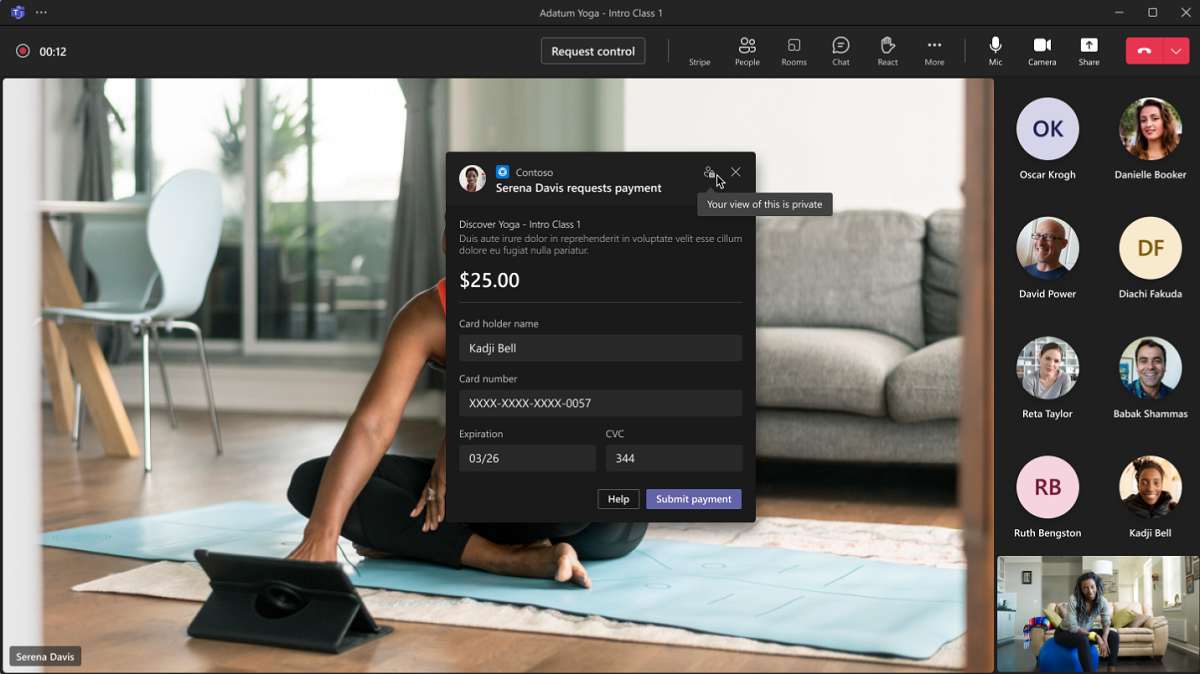Select Danielle Booker's participant photo
The image size is (1200, 674).
click(1151, 129)
